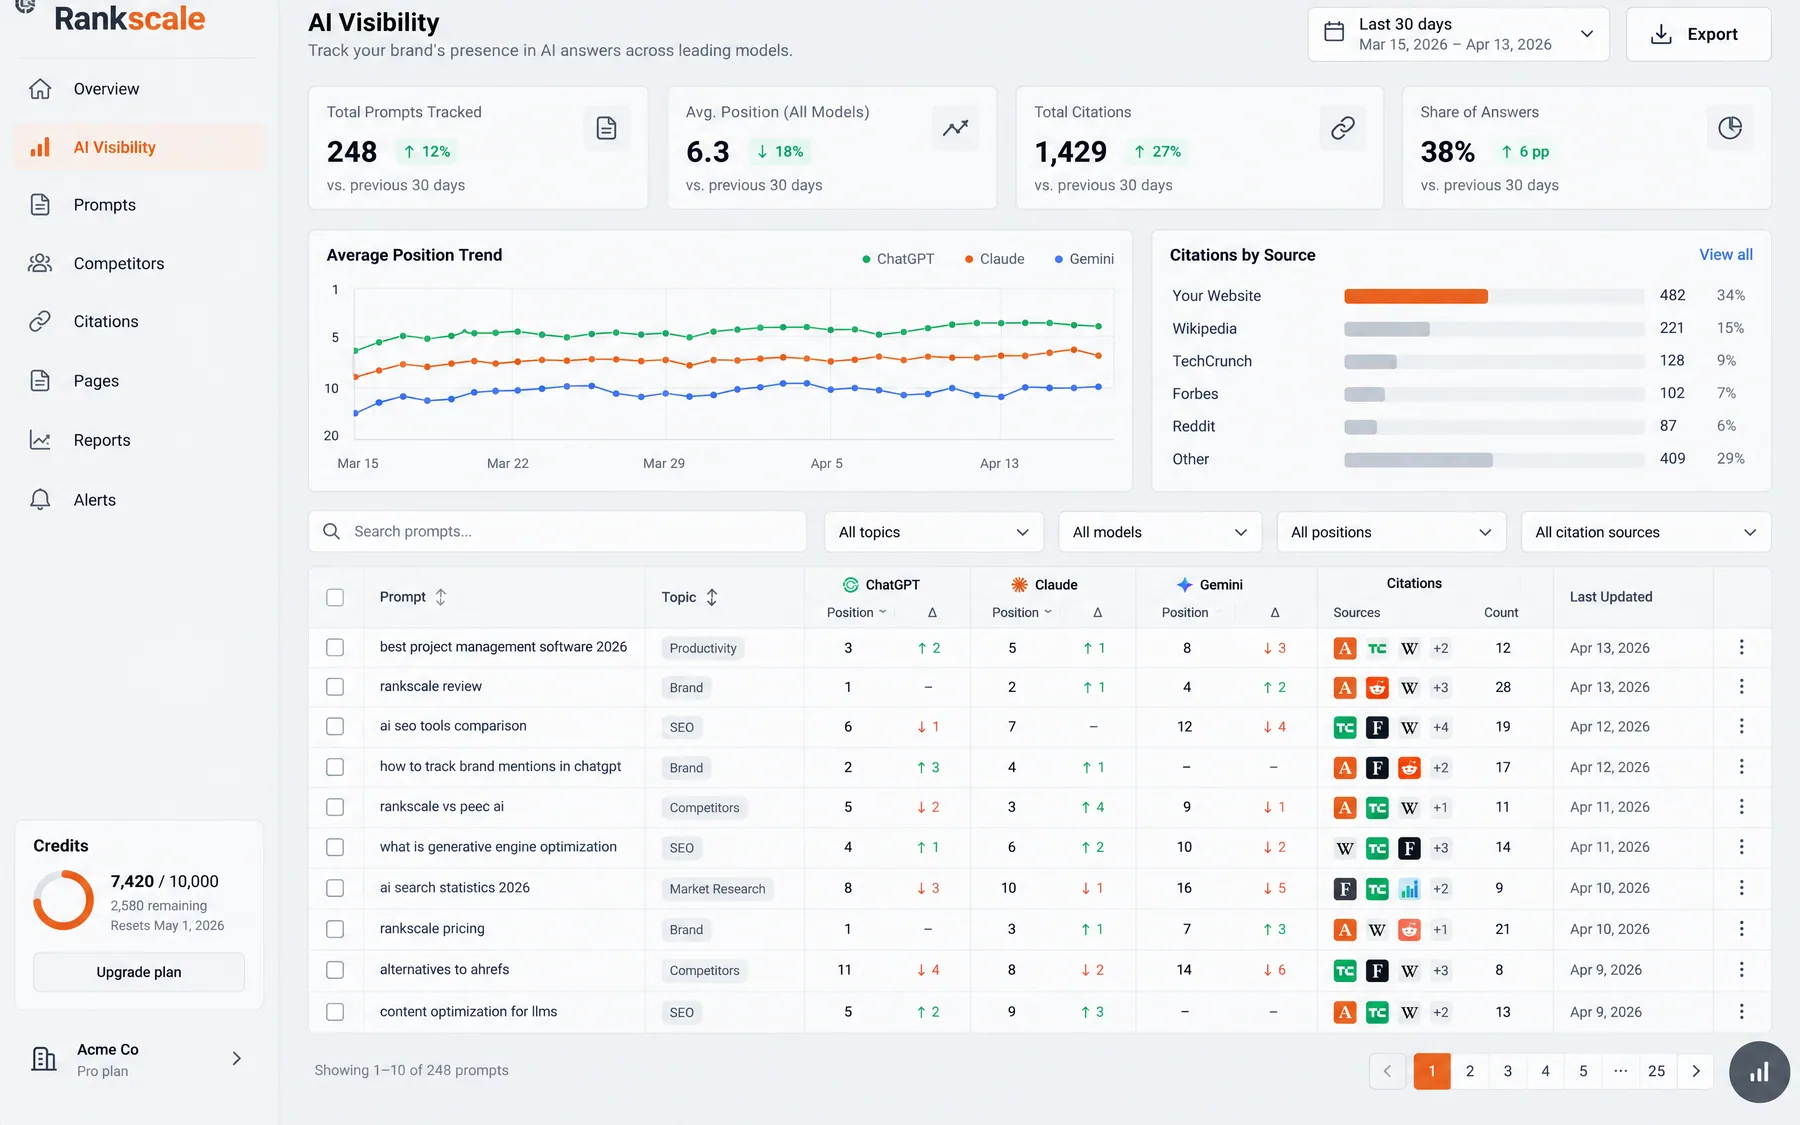Toggle ChatGPT series in chart legend

898,259
